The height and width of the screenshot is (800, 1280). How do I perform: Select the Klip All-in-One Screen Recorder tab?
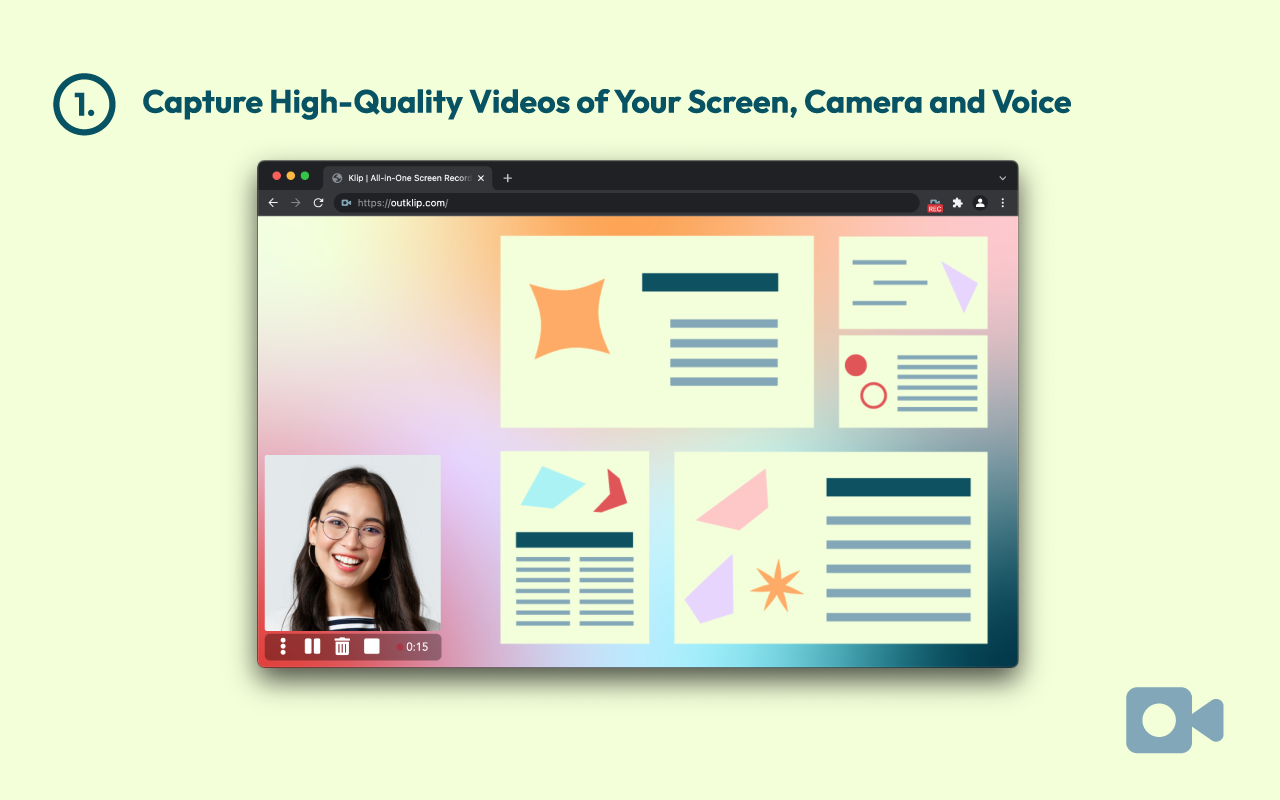(x=405, y=177)
